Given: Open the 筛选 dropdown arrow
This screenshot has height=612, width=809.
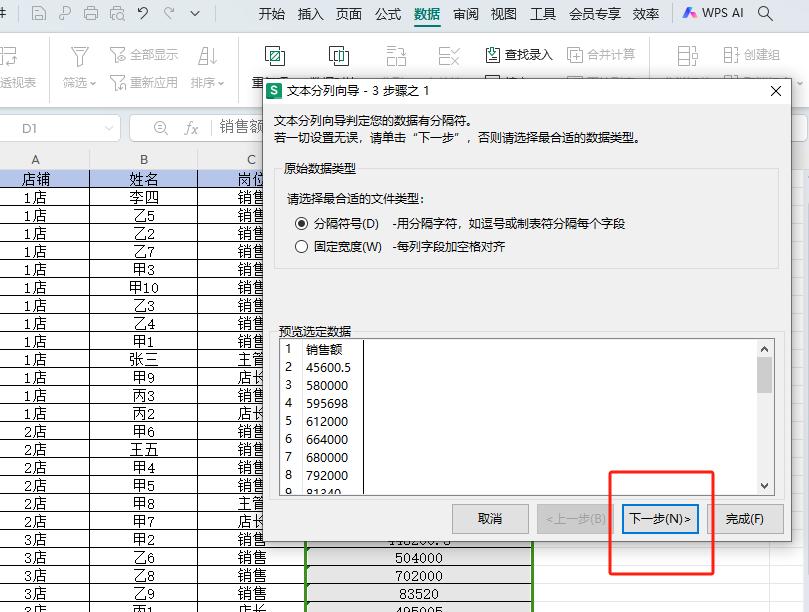Looking at the screenshot, I should tap(93, 83).
